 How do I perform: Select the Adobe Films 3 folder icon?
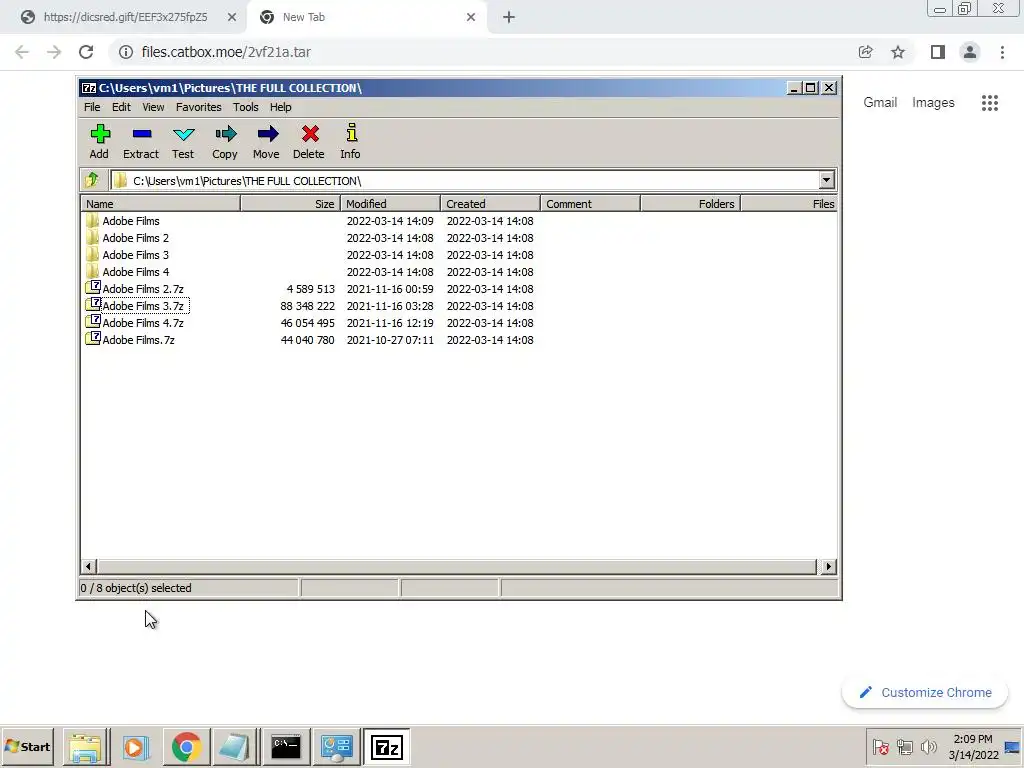[93, 255]
